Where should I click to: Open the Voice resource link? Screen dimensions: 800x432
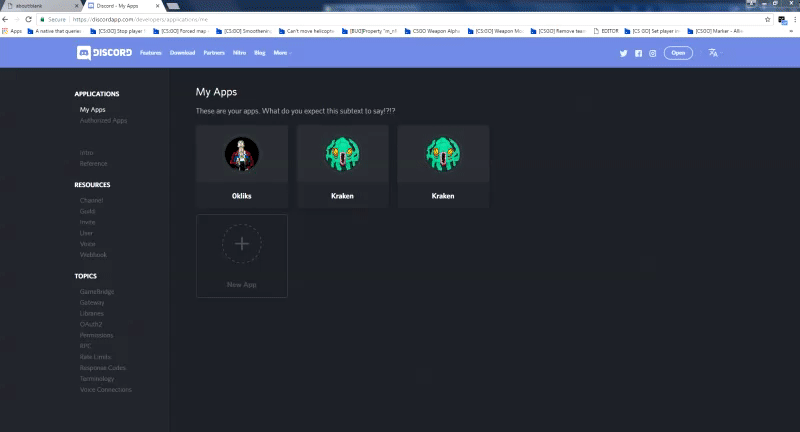point(87,244)
